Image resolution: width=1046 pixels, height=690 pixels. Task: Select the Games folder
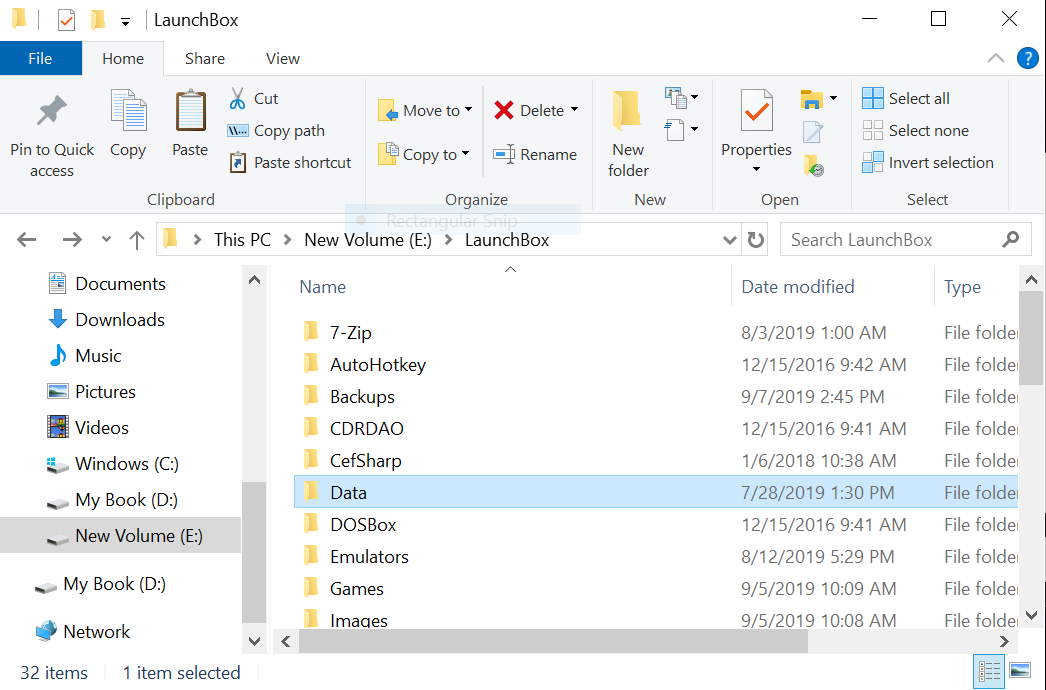(x=656, y=589)
